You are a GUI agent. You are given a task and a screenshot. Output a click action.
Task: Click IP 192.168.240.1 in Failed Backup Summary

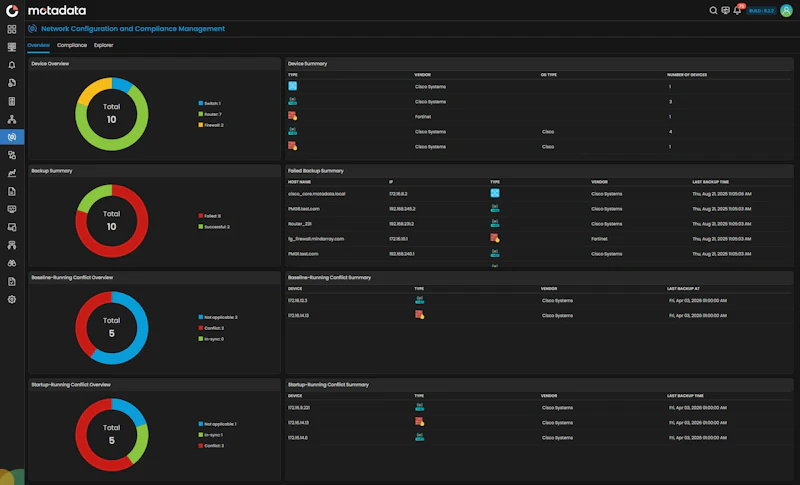[x=402, y=253]
